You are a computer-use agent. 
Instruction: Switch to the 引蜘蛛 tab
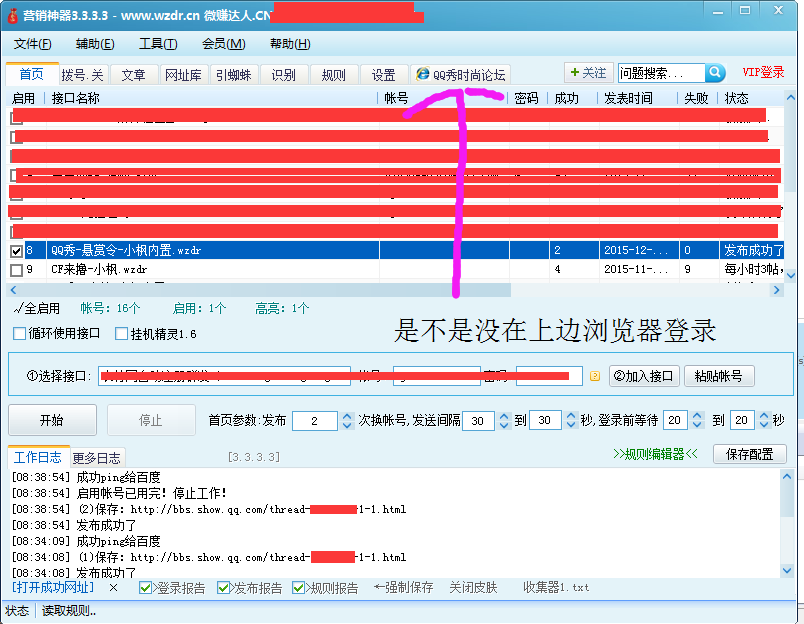pyautogui.click(x=232, y=75)
